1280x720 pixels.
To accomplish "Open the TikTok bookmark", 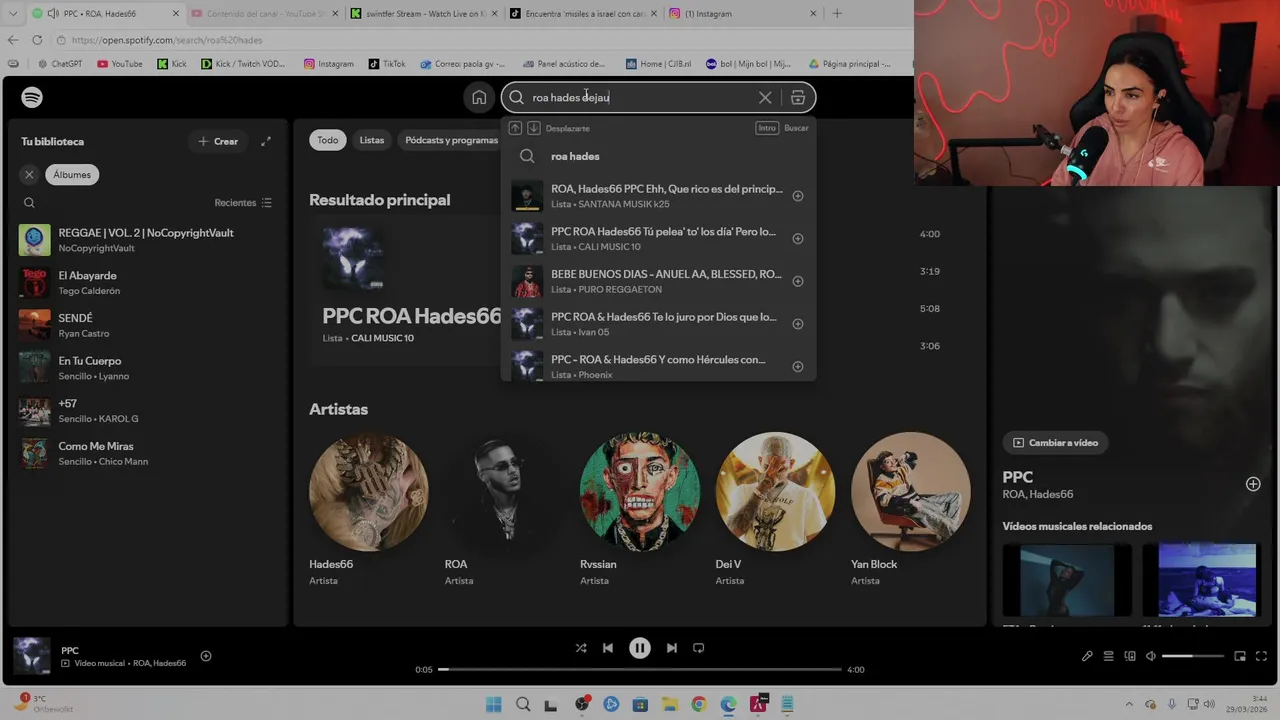I will pos(387,64).
